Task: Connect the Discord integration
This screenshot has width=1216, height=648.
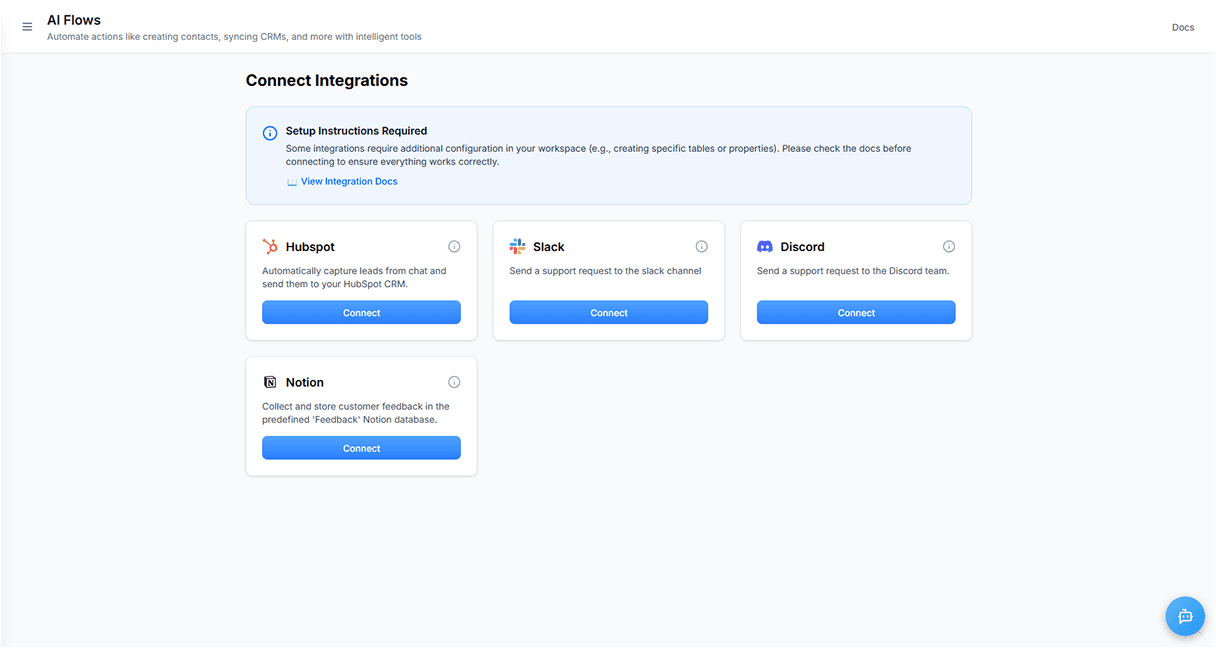Action: [x=856, y=312]
